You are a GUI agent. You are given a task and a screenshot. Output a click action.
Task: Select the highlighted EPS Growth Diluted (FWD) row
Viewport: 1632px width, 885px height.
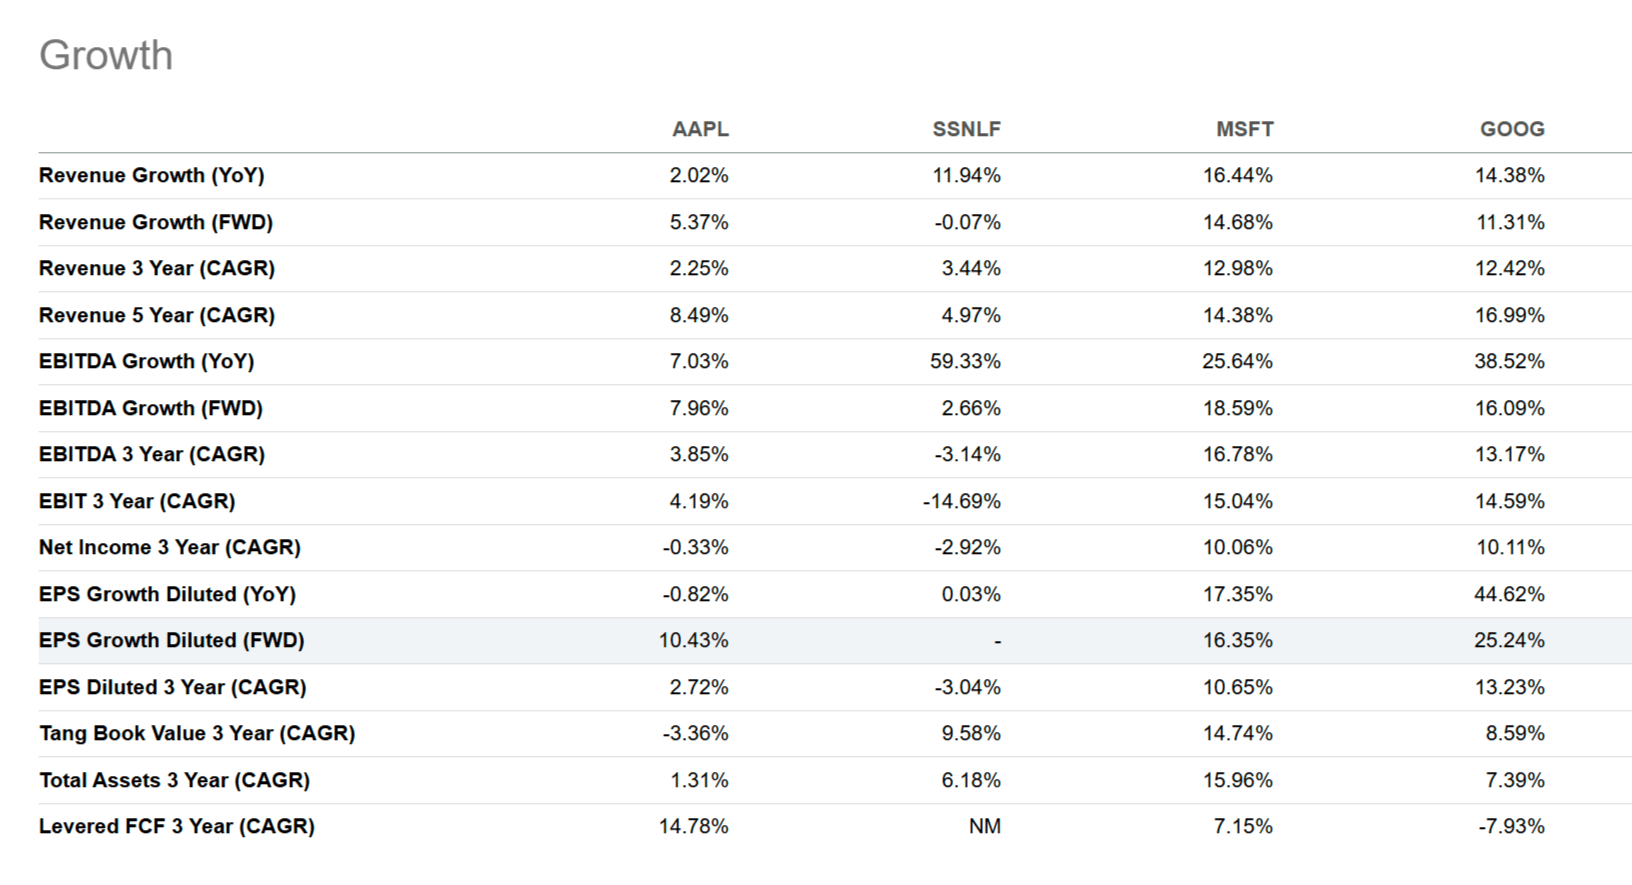[x=172, y=640]
